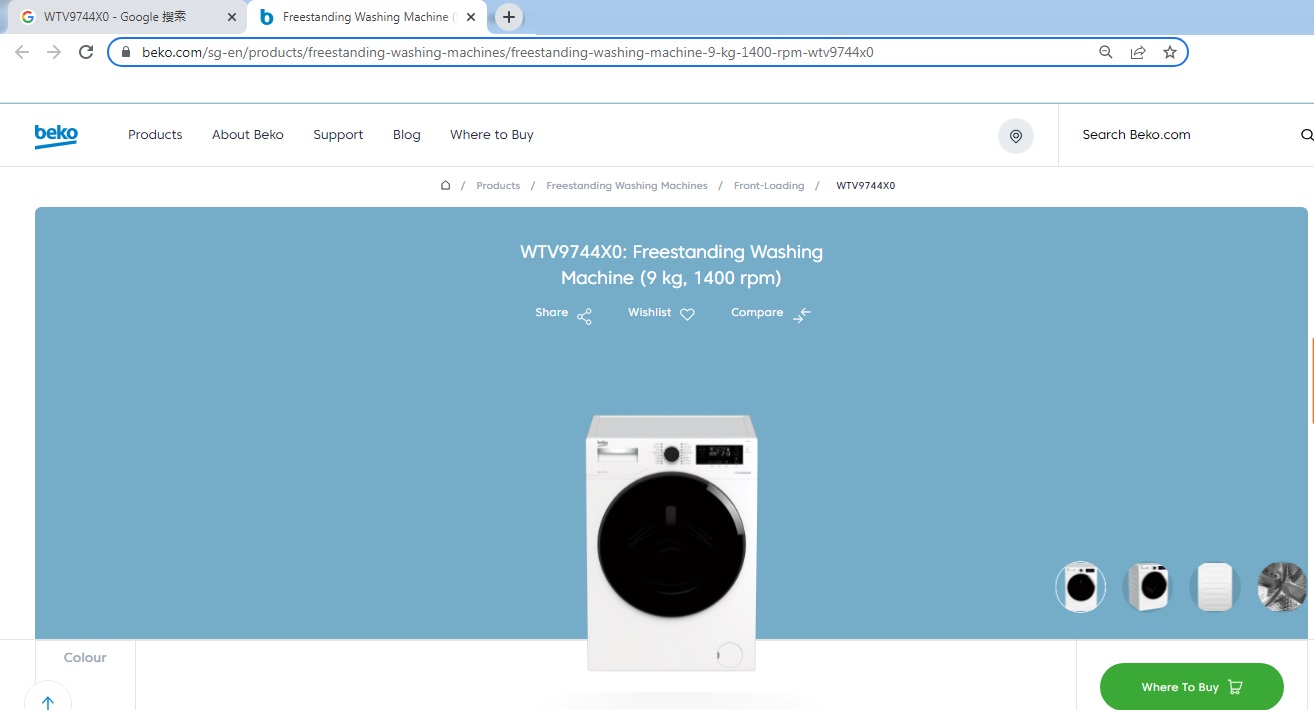This screenshot has height=710, width=1314.
Task: Click the Colour label
Action: click(85, 658)
